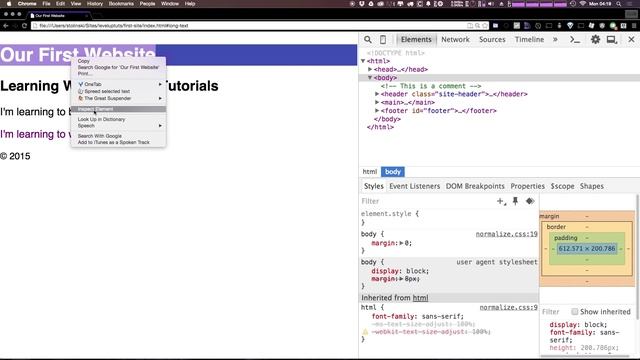Open Speech submenu

pyautogui.click(x=118, y=126)
